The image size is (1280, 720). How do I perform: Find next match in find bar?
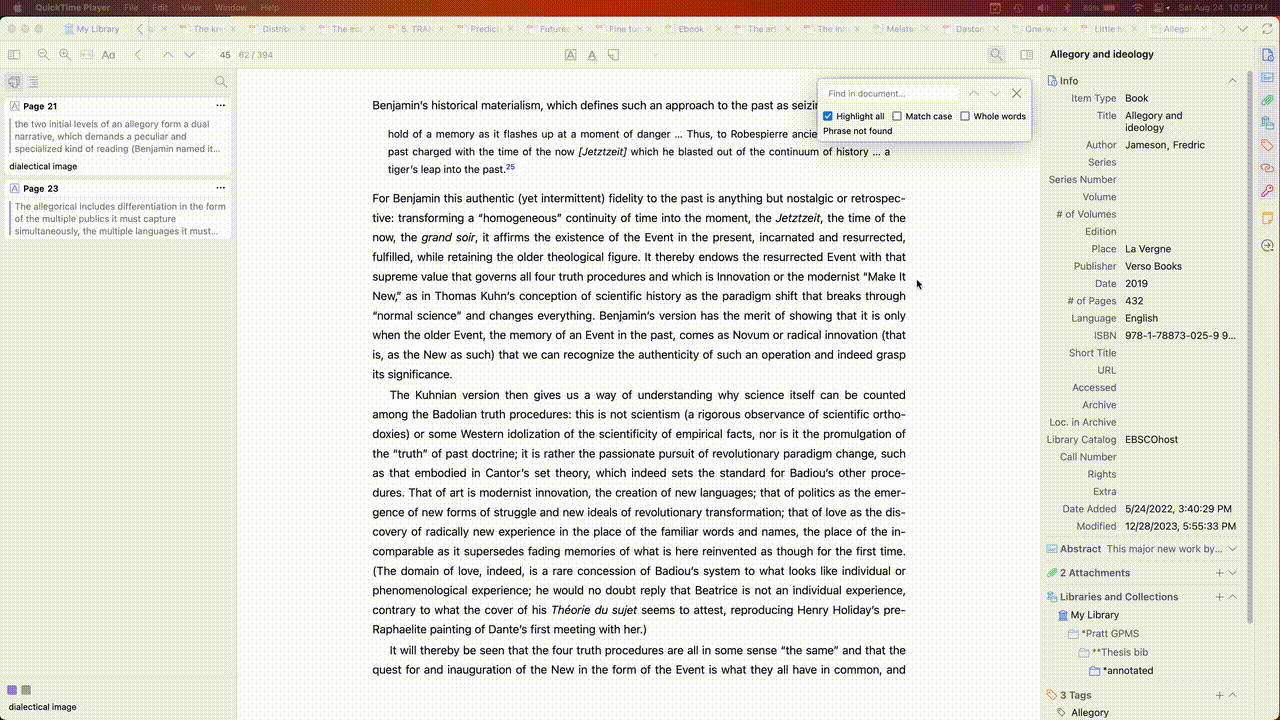coord(995,93)
